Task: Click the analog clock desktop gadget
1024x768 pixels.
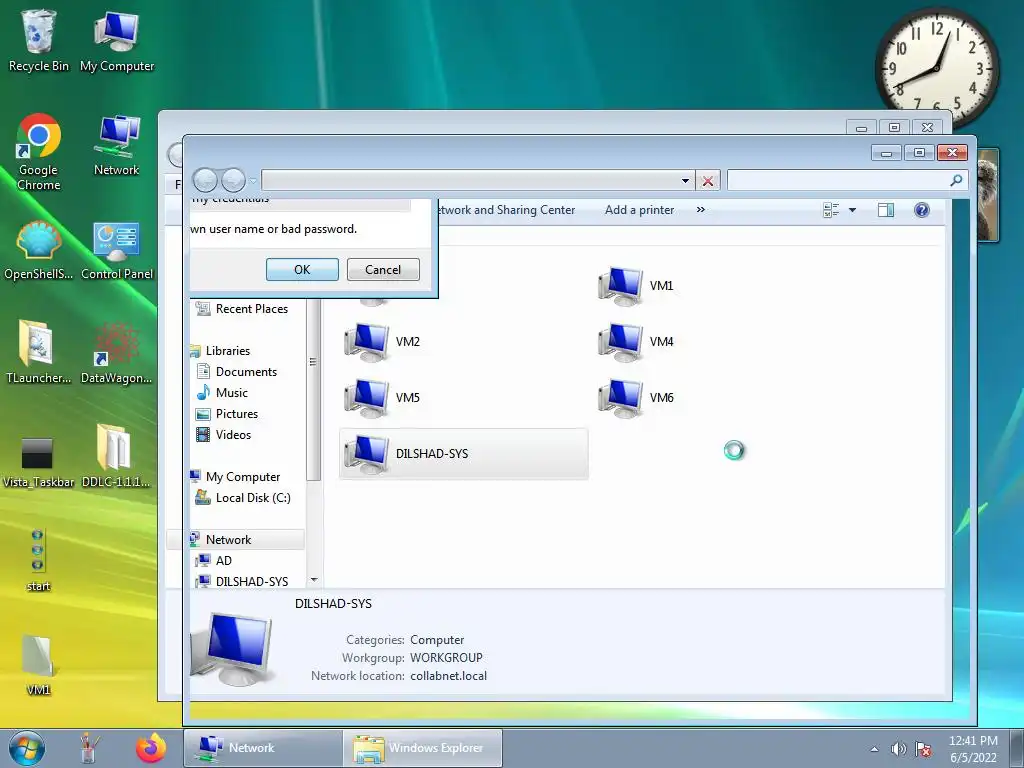Action: pyautogui.click(x=936, y=68)
